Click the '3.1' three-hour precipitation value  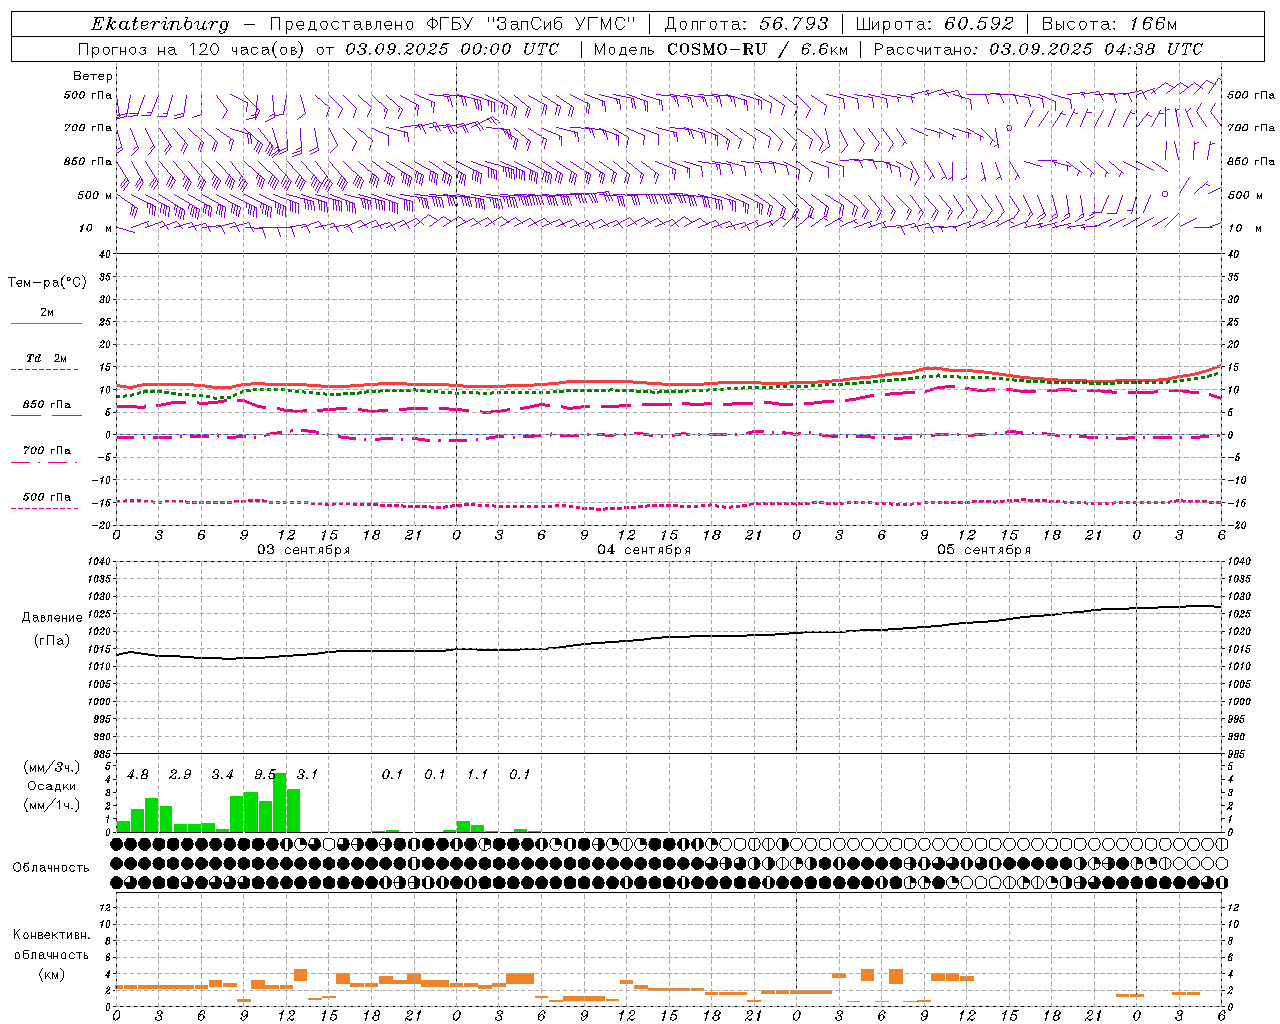point(307,775)
